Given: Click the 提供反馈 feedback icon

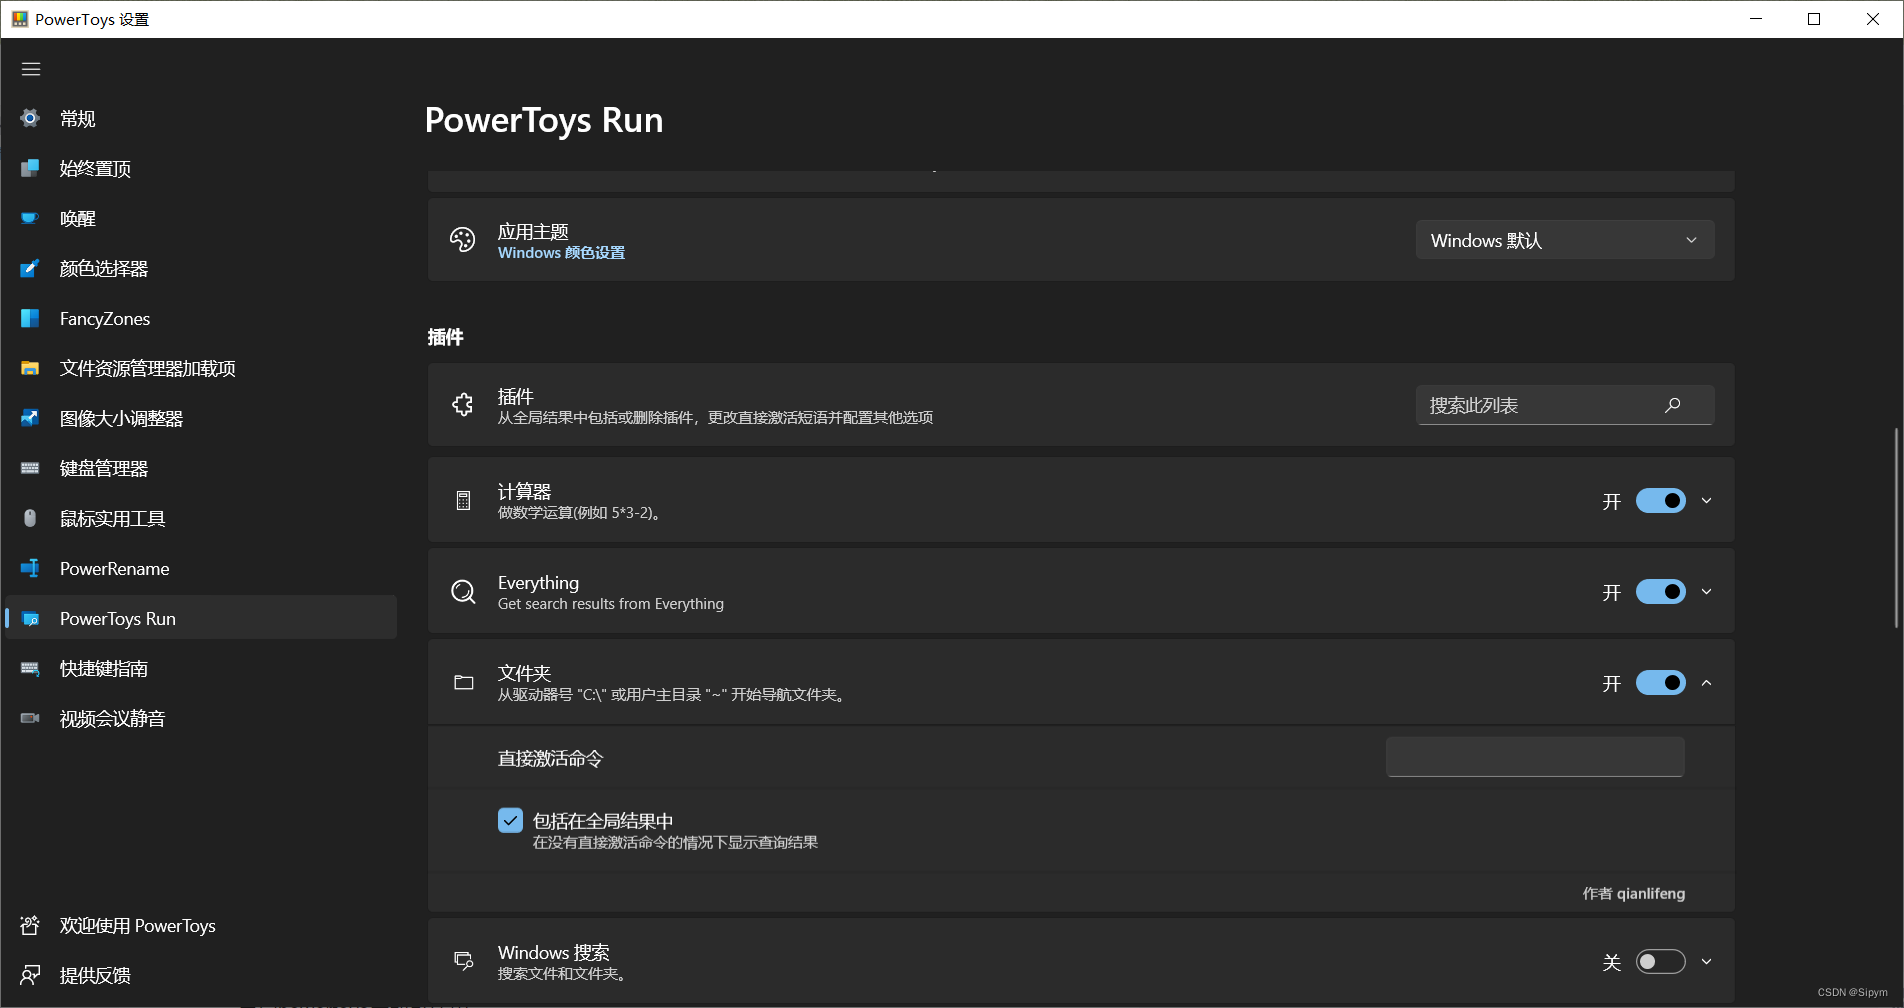Looking at the screenshot, I should [x=30, y=975].
